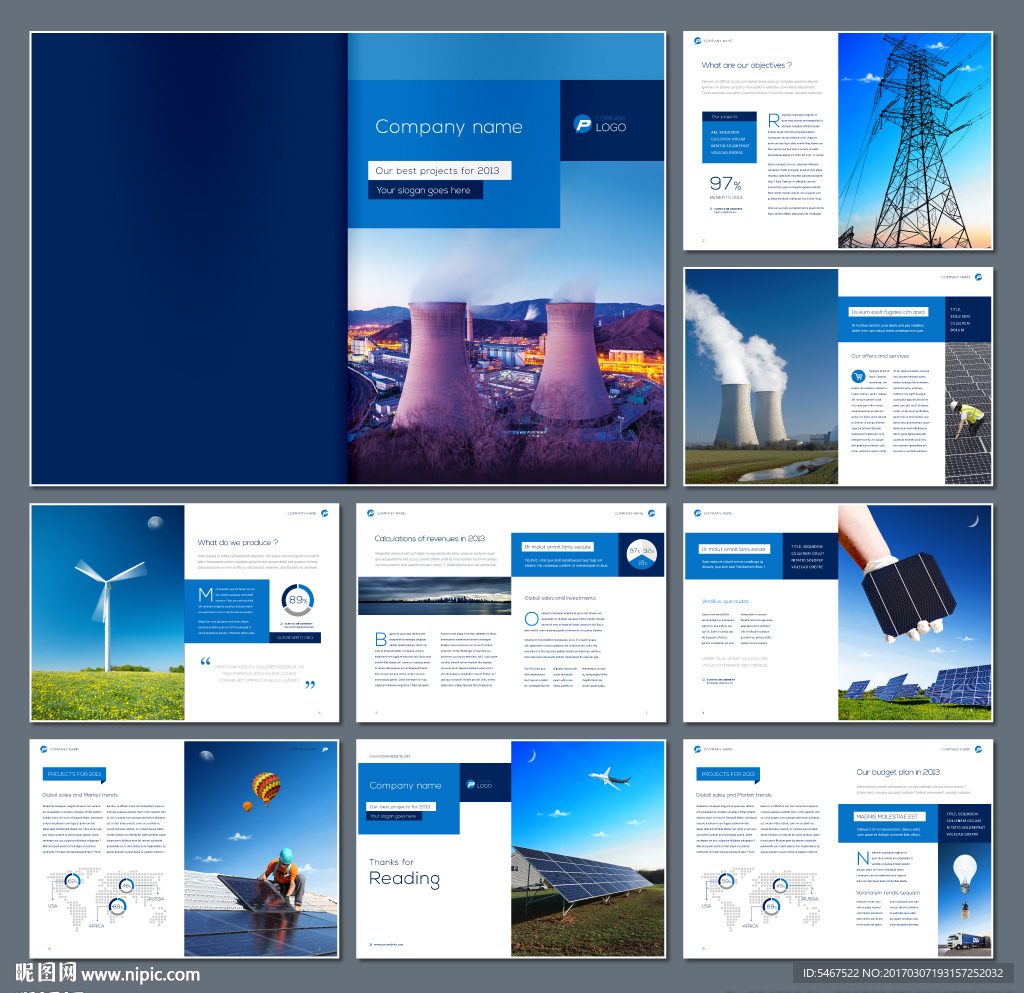Click the "What do we produce ?" heading
The height and width of the screenshot is (993, 1024).
(238, 543)
